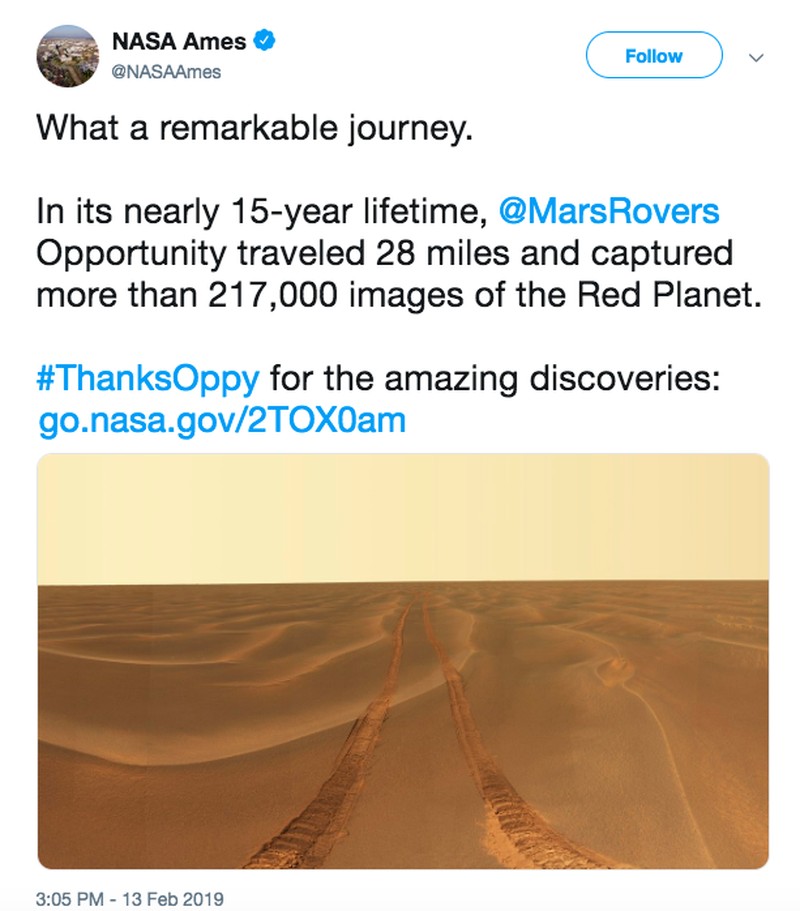Open the NASA Ames profile avatar
The image size is (800, 911).
pyautogui.click(x=67, y=56)
